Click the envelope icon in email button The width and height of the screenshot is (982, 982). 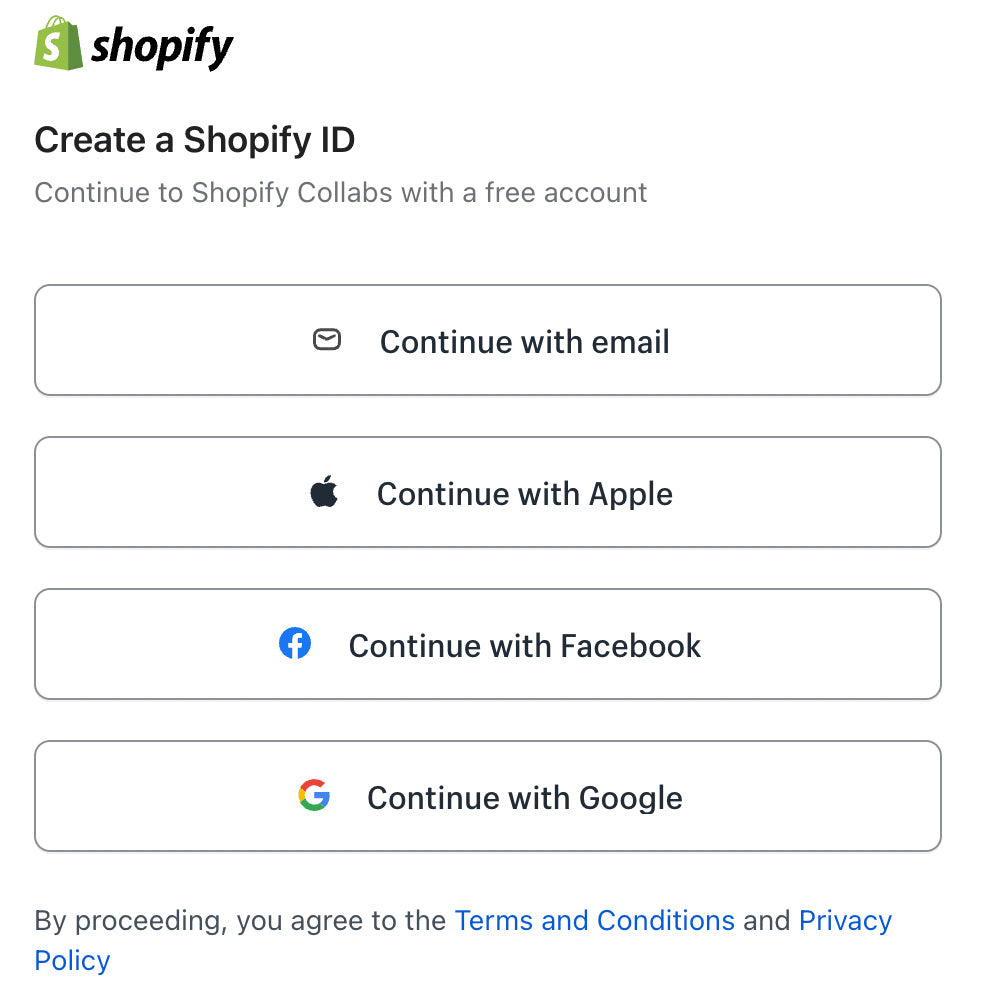(327, 340)
